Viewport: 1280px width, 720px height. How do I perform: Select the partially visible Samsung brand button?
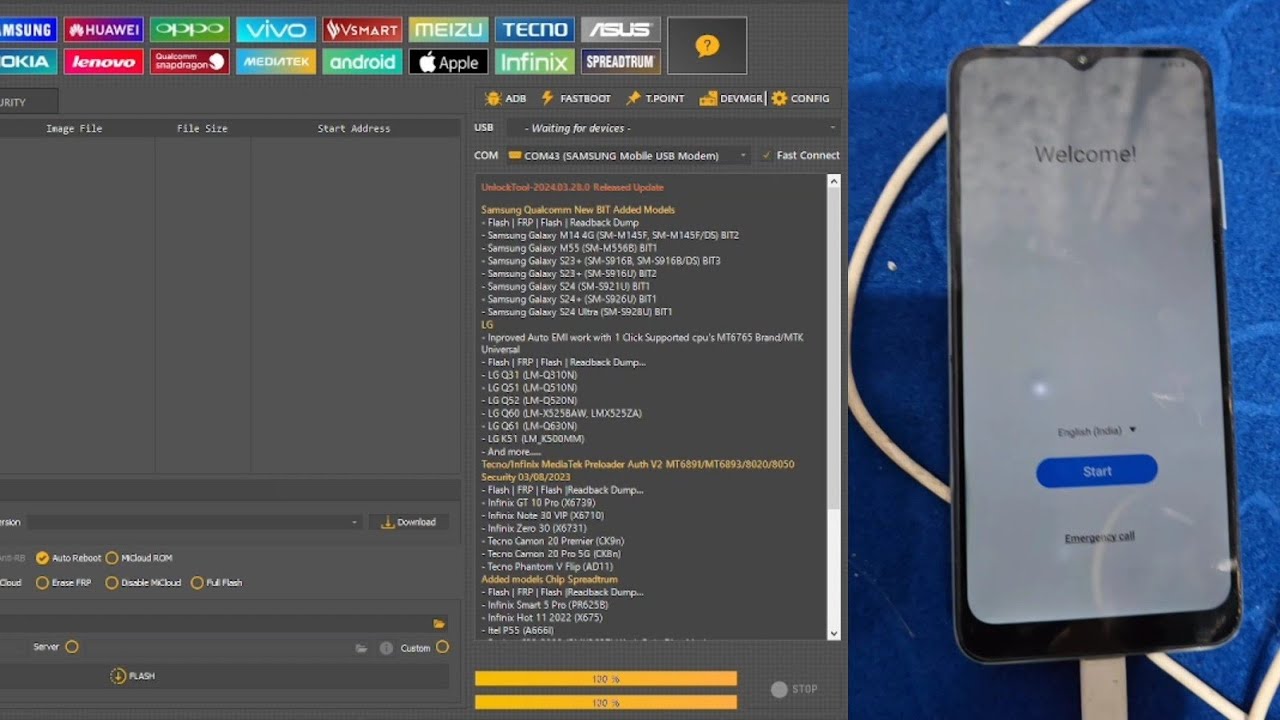coord(28,29)
